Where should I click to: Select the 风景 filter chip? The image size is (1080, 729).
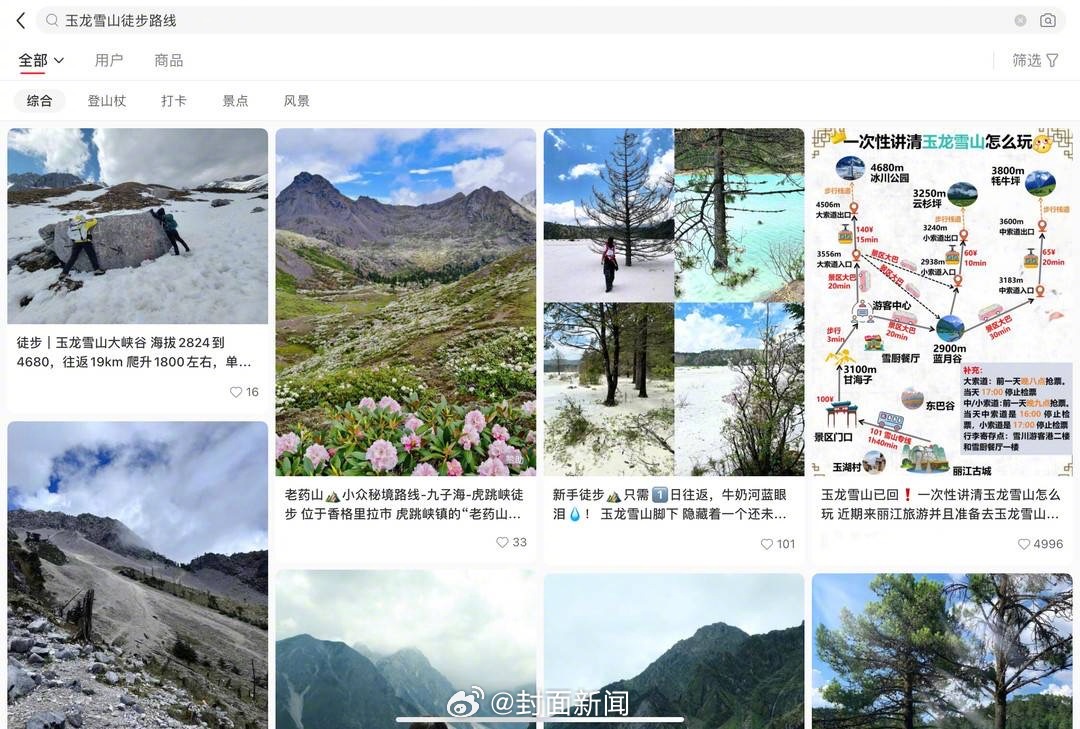pyautogui.click(x=297, y=101)
